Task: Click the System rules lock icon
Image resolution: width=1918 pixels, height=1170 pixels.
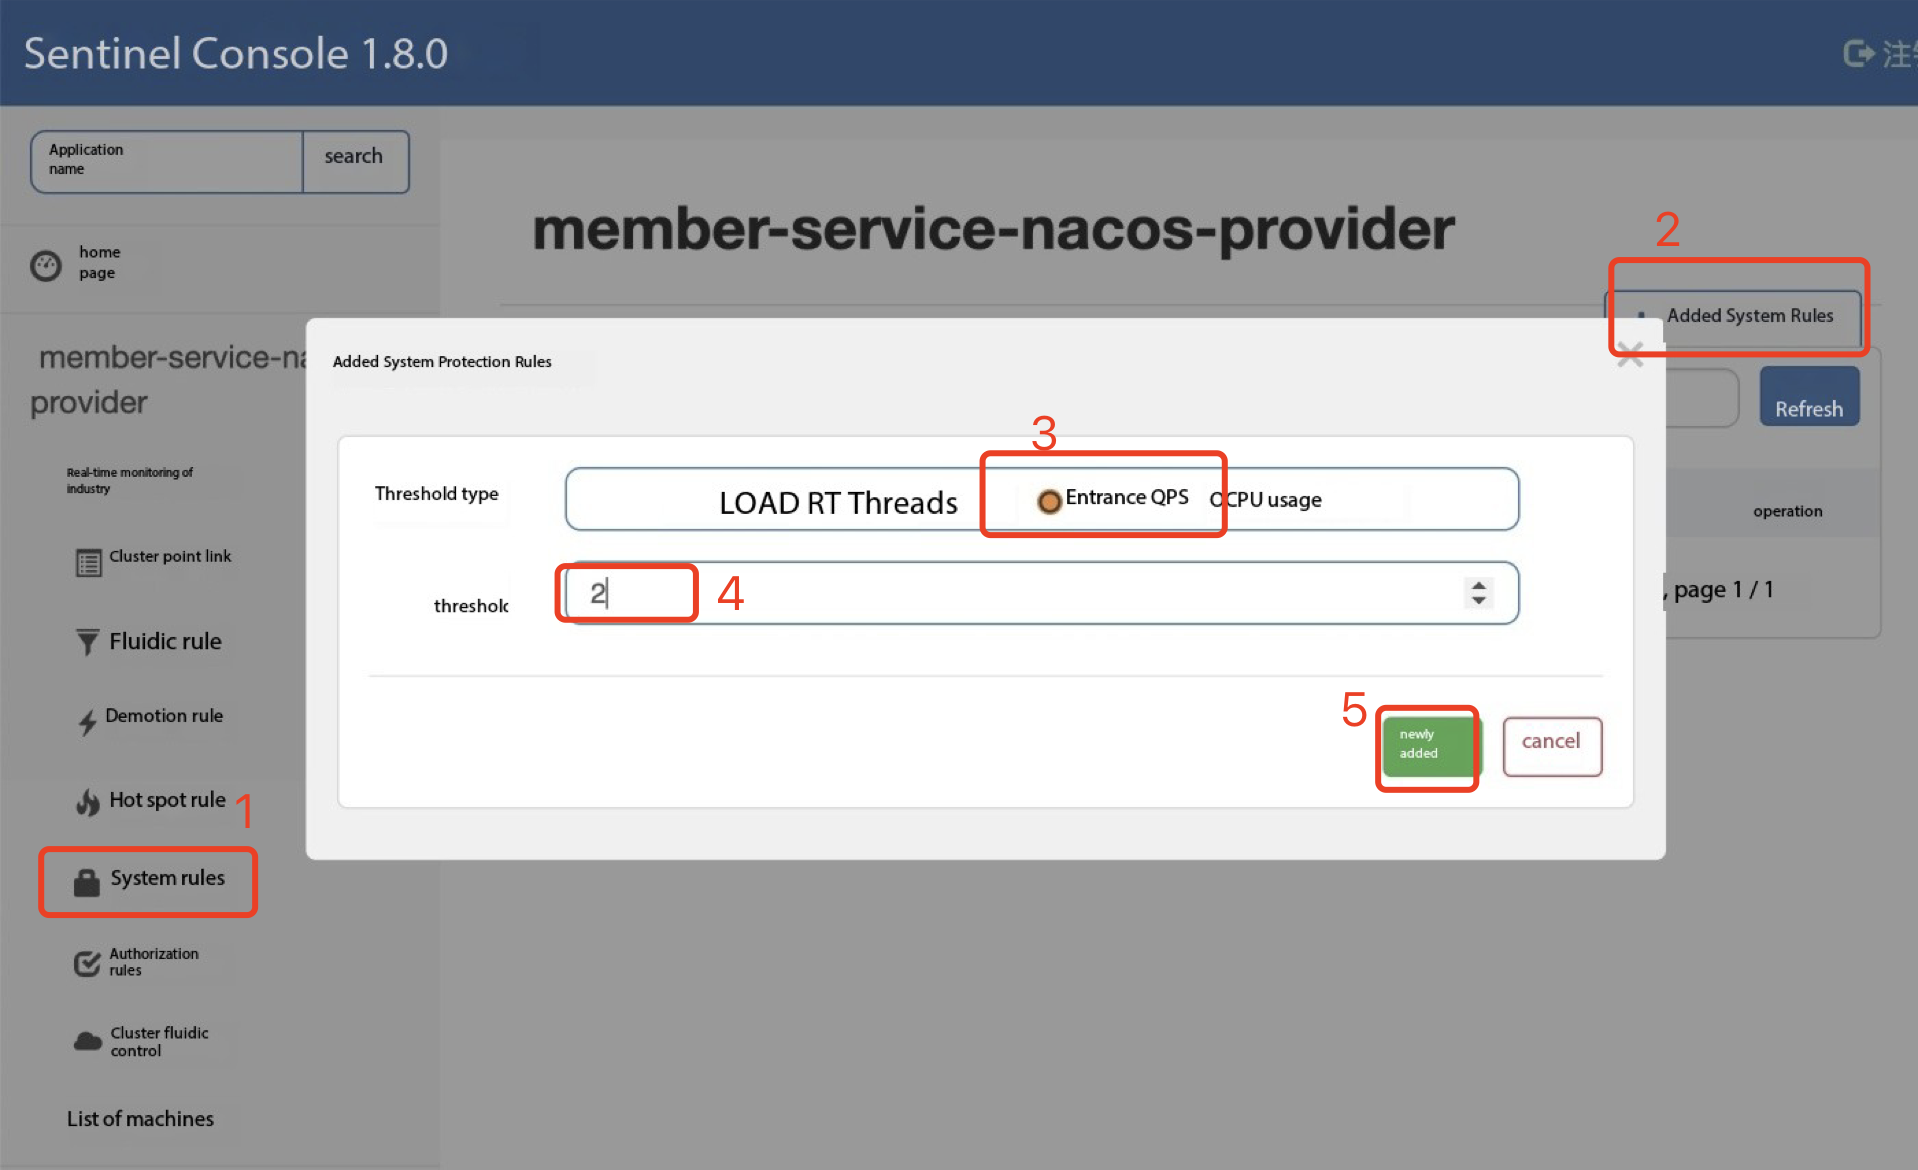Action: pos(87,882)
